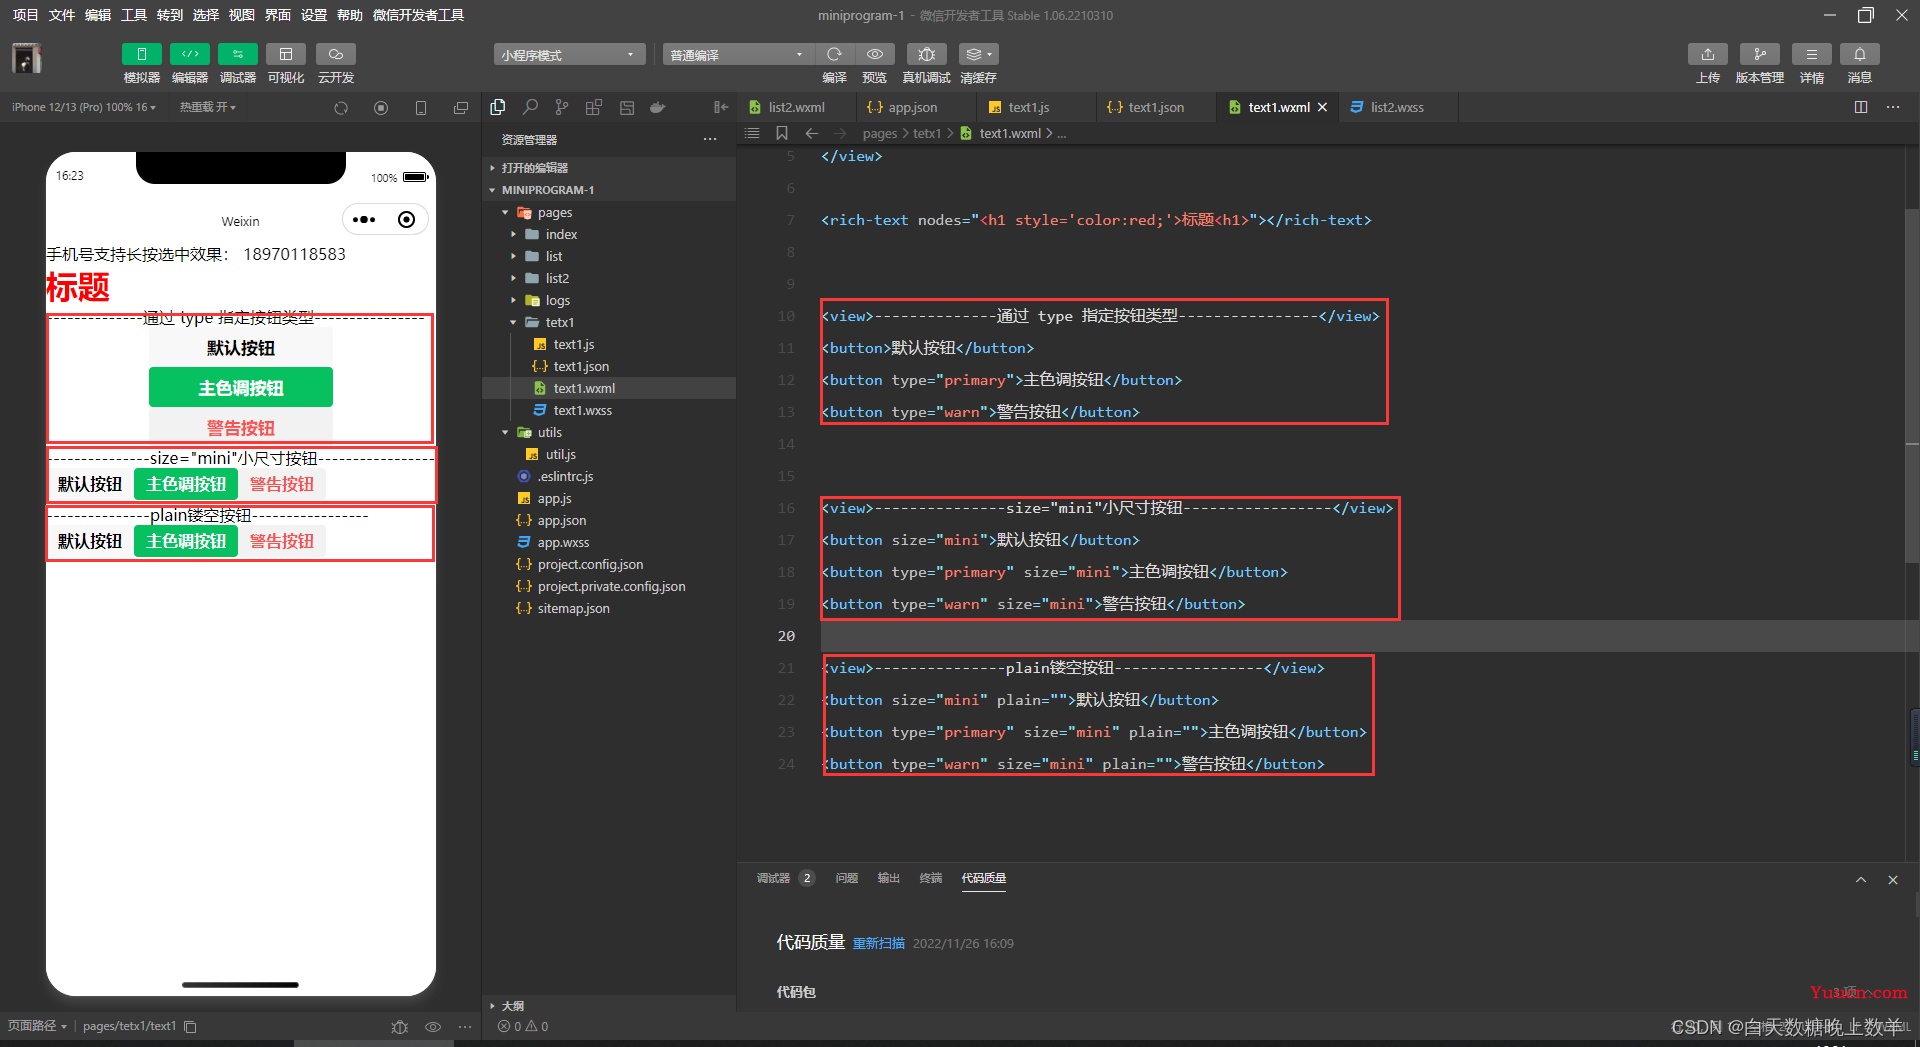This screenshot has width=1920, height=1047.
Task: Collapse the sidebar panel icon
Action: point(720,107)
